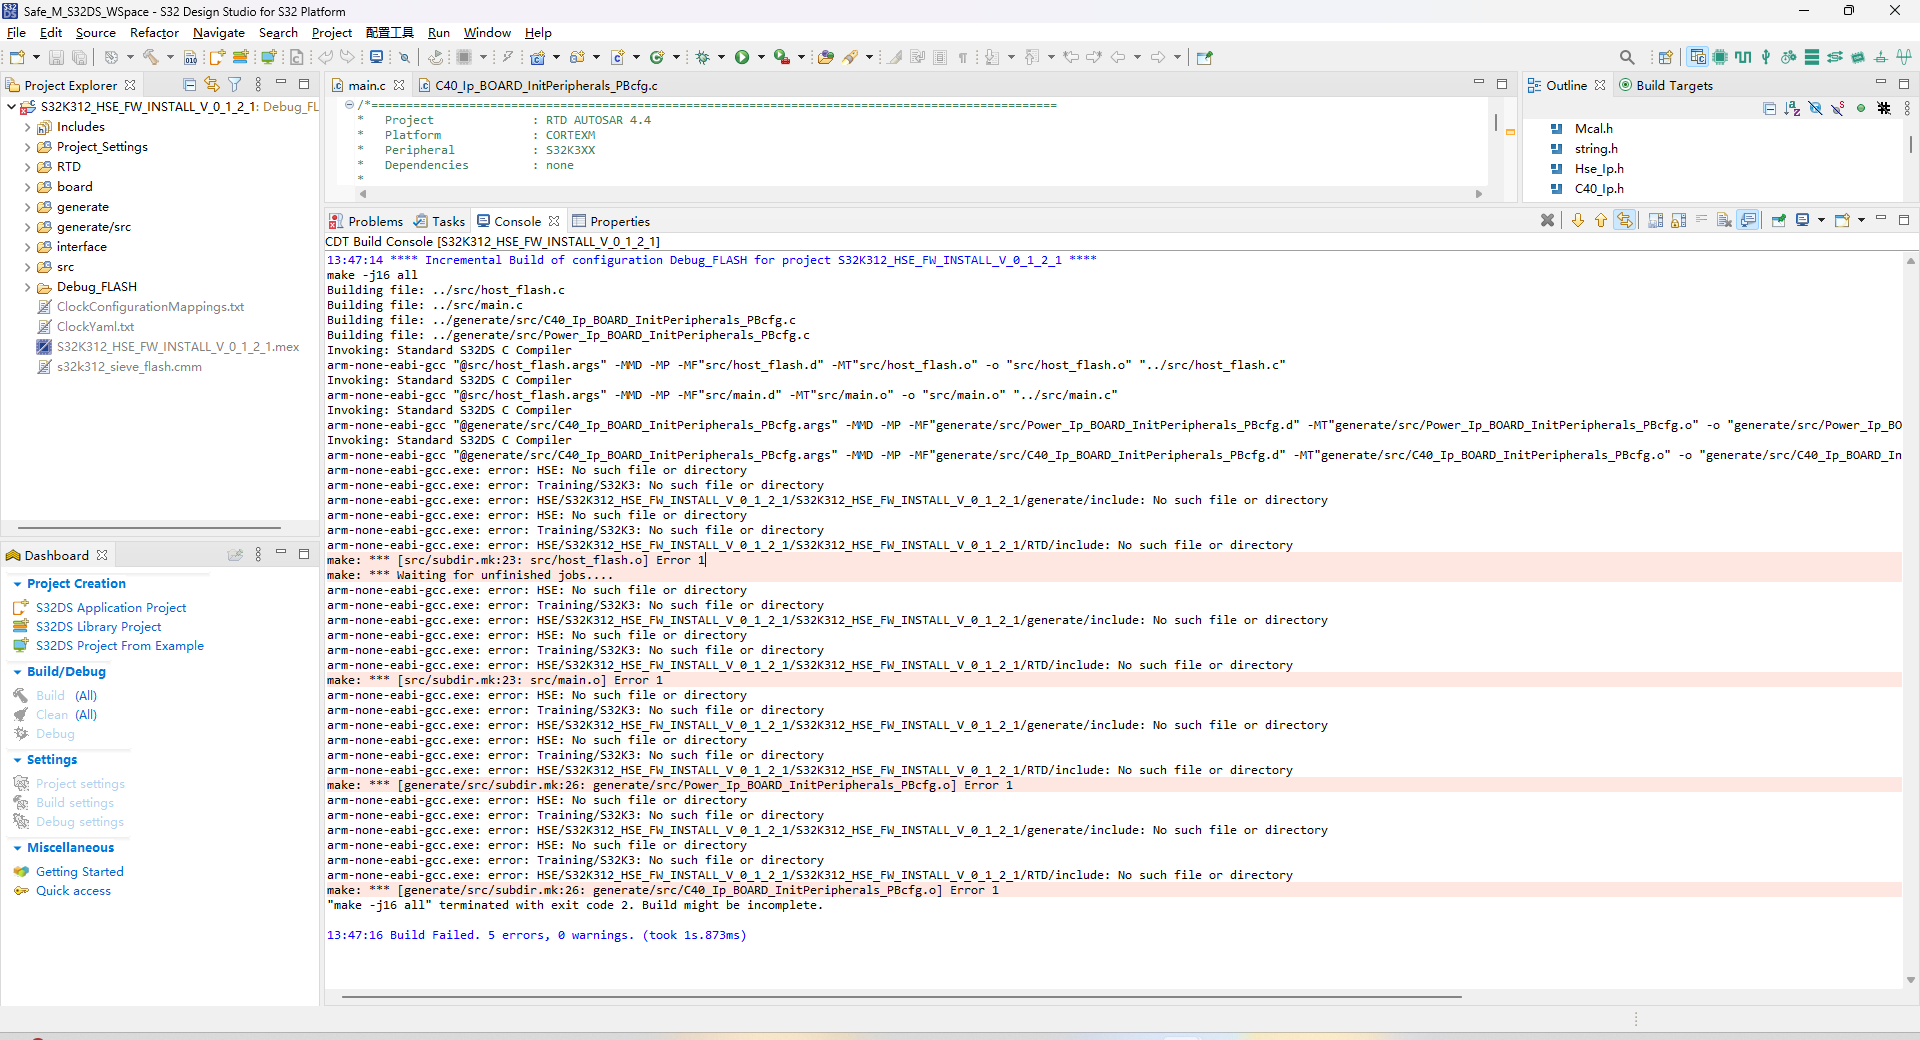Image resolution: width=1920 pixels, height=1040 pixels.
Task: Open the Run button dropdown arrow
Action: pyautogui.click(x=761, y=57)
